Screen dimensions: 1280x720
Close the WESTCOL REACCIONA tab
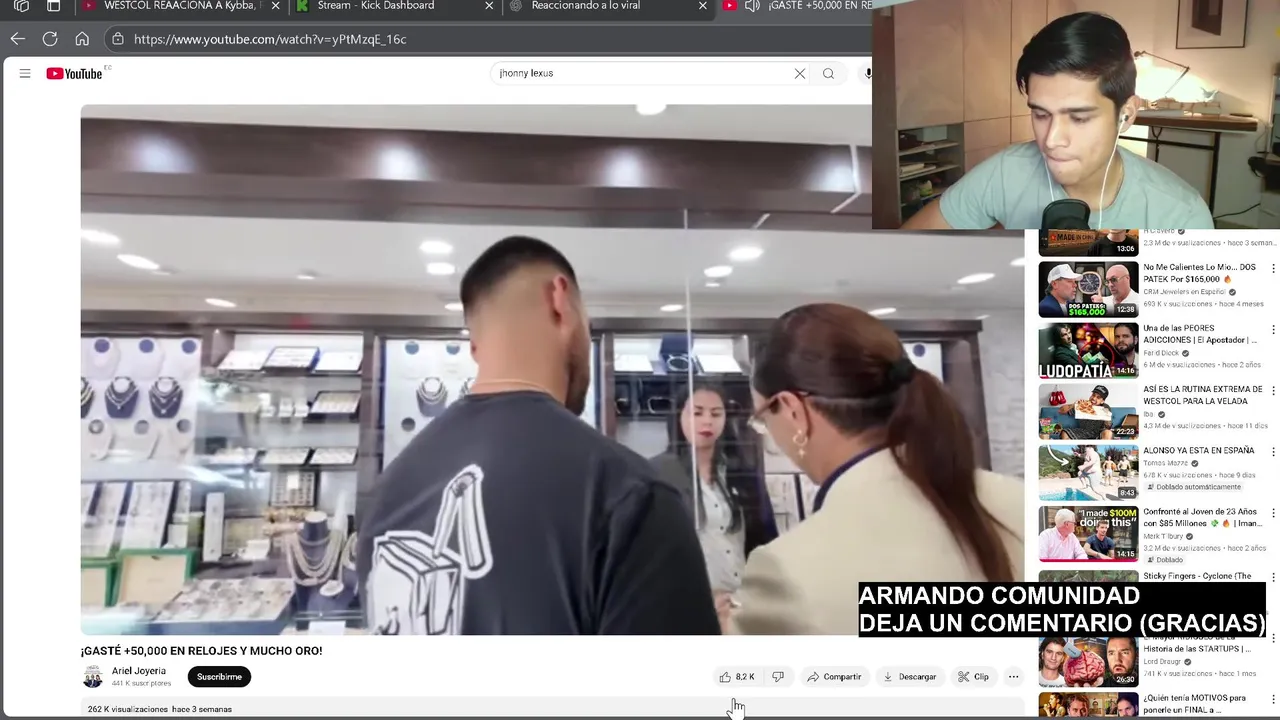(276, 6)
